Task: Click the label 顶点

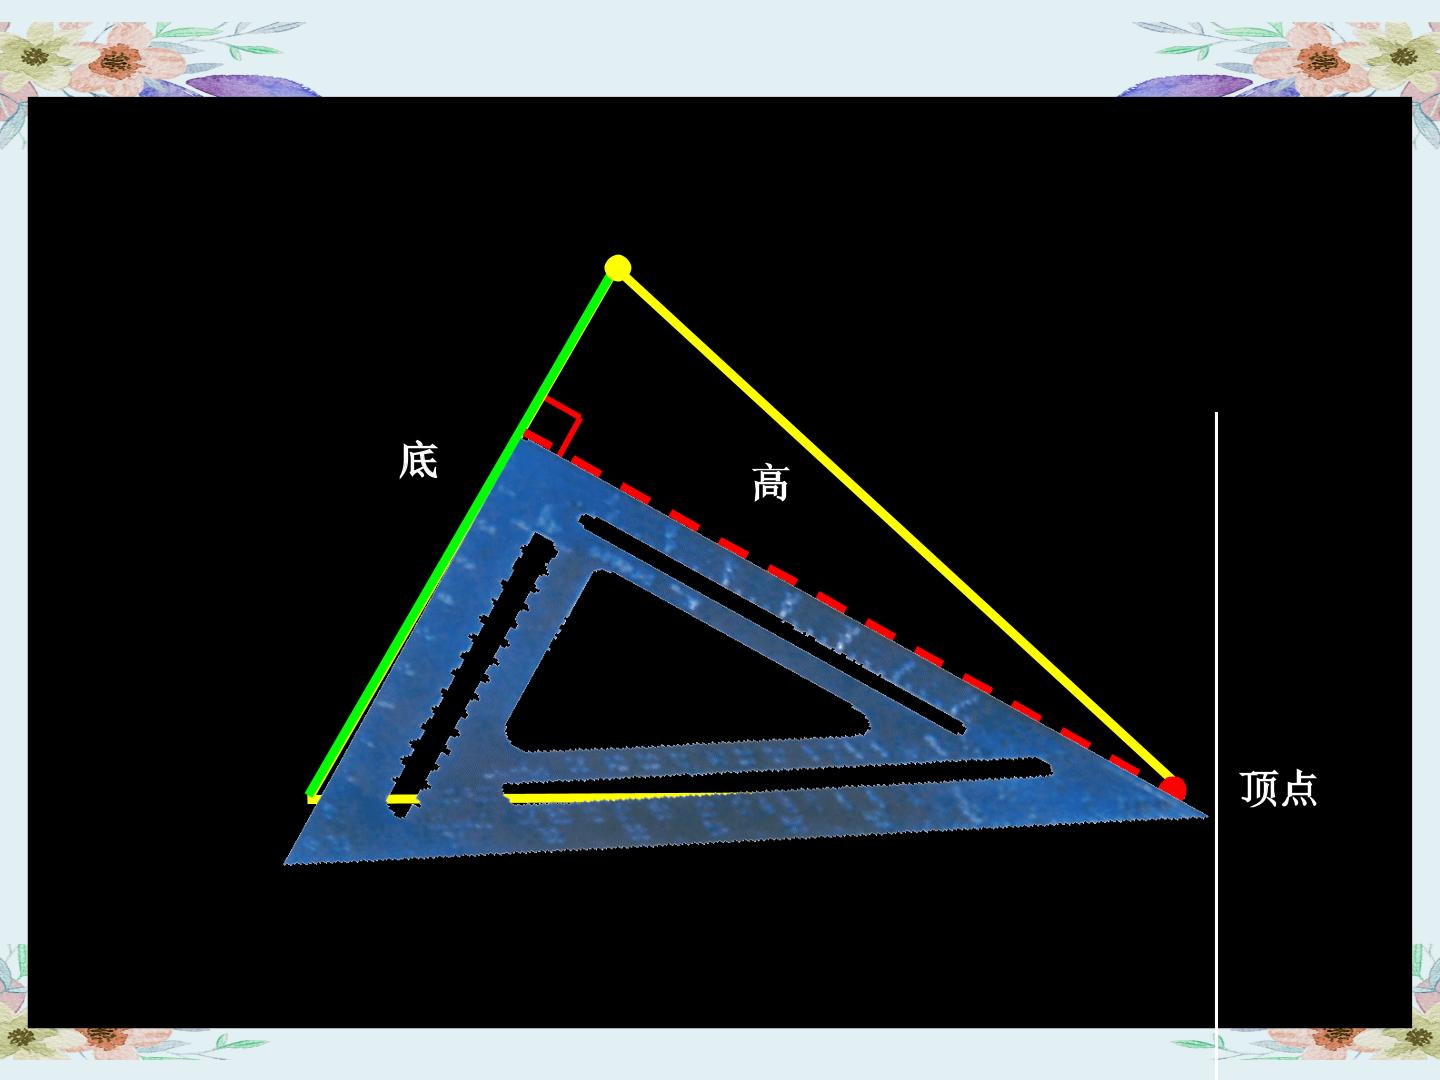Action: [1279, 788]
